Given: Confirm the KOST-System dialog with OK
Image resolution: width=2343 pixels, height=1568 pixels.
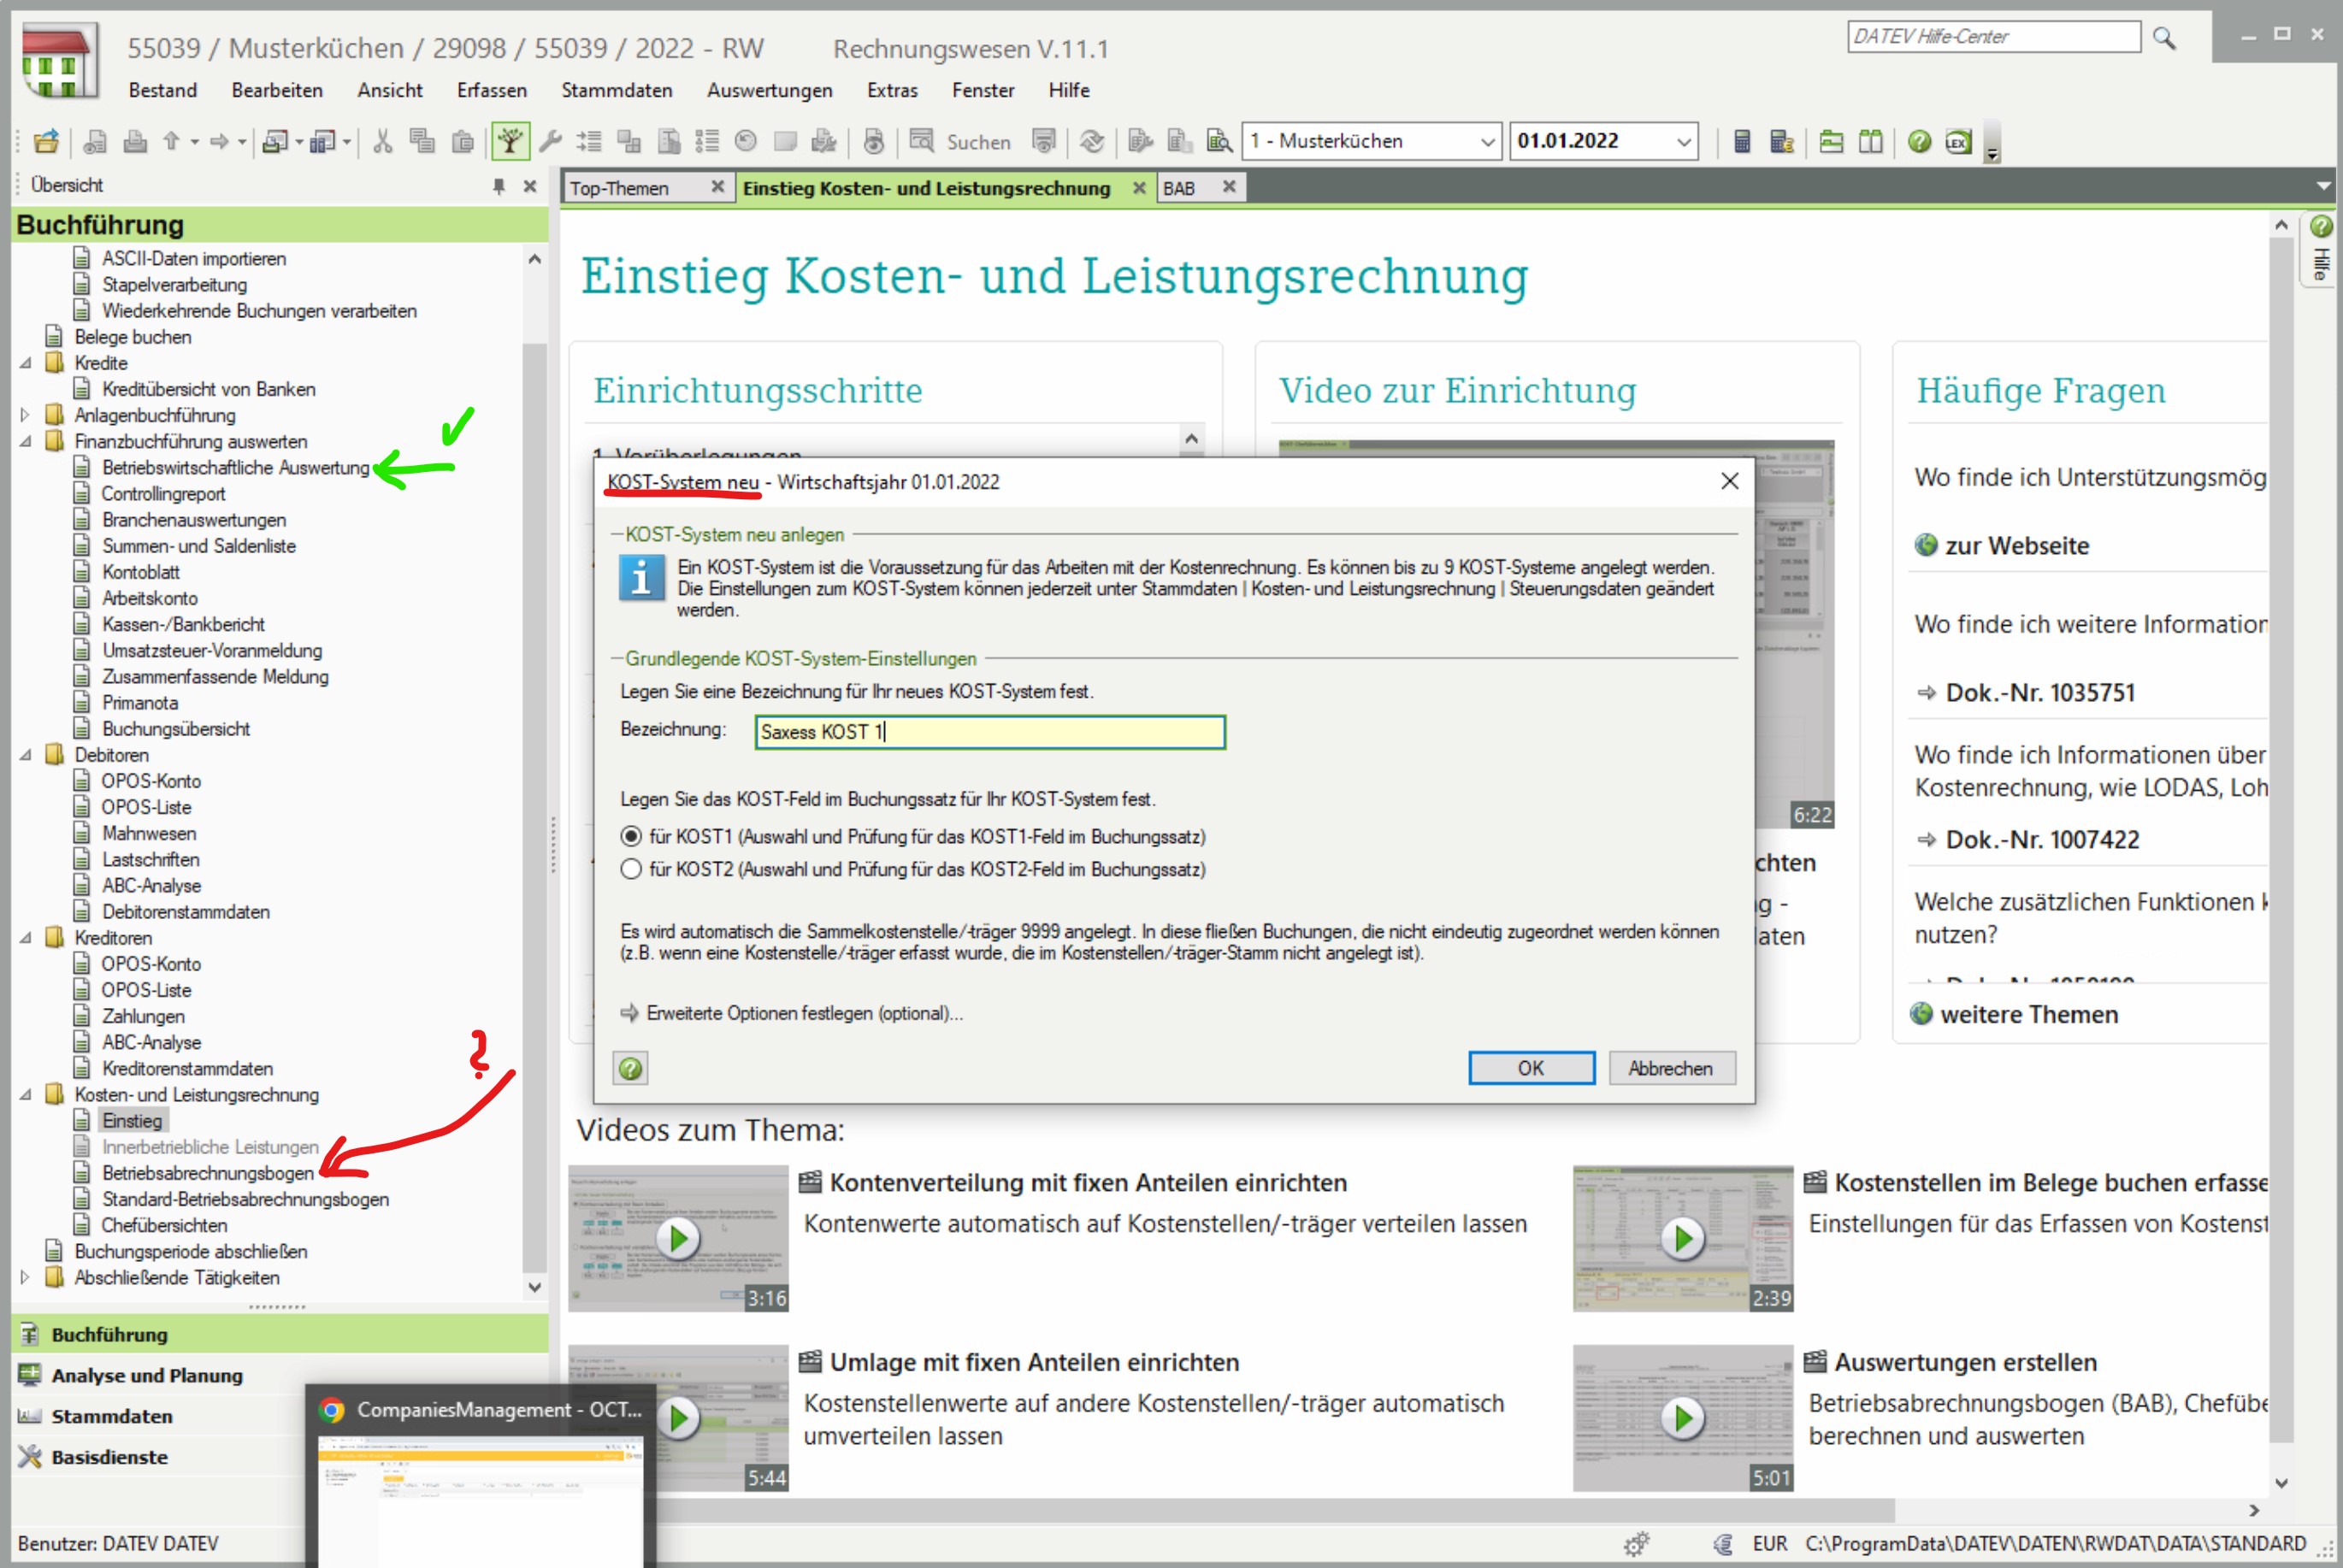Looking at the screenshot, I should (1530, 1067).
